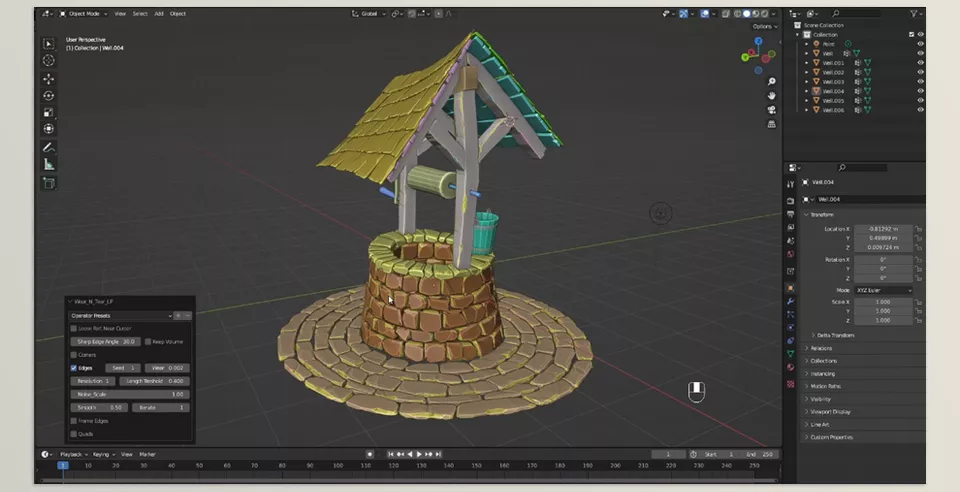Select the 3D Cursor tool
The width and height of the screenshot is (960, 492).
(x=48, y=60)
